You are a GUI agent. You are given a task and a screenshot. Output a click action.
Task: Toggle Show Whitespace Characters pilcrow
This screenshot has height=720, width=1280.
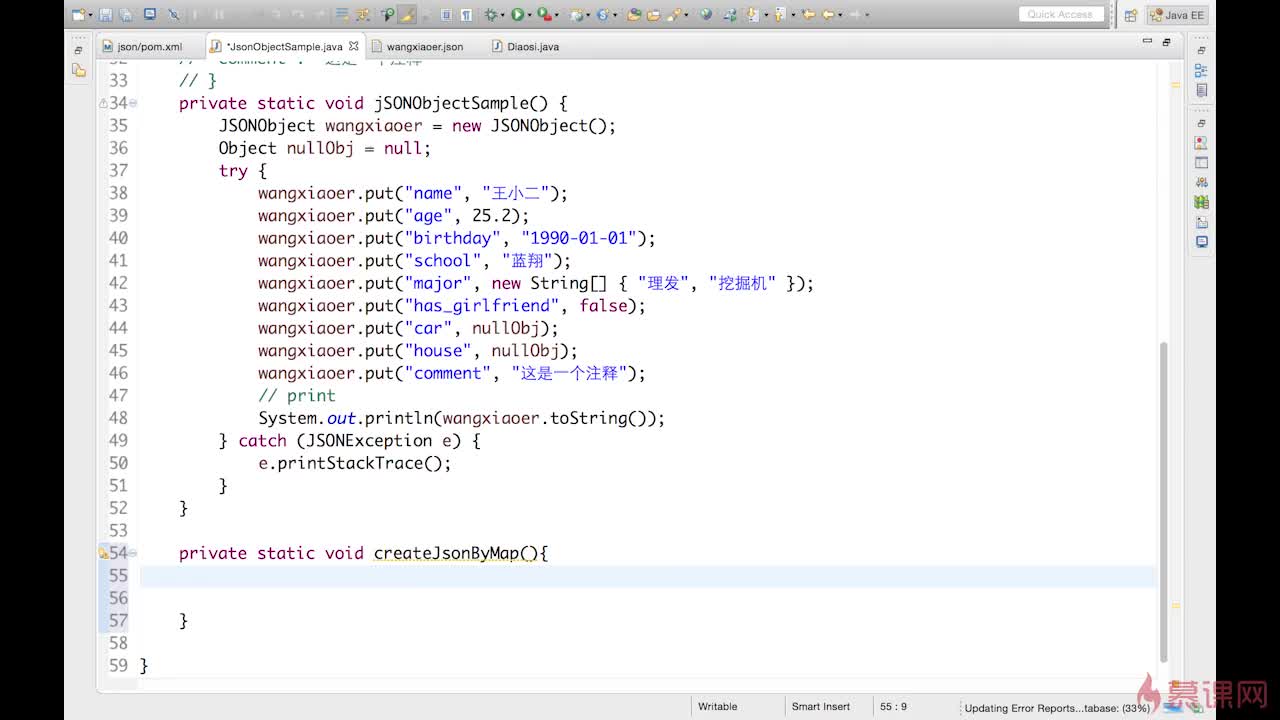(x=466, y=15)
